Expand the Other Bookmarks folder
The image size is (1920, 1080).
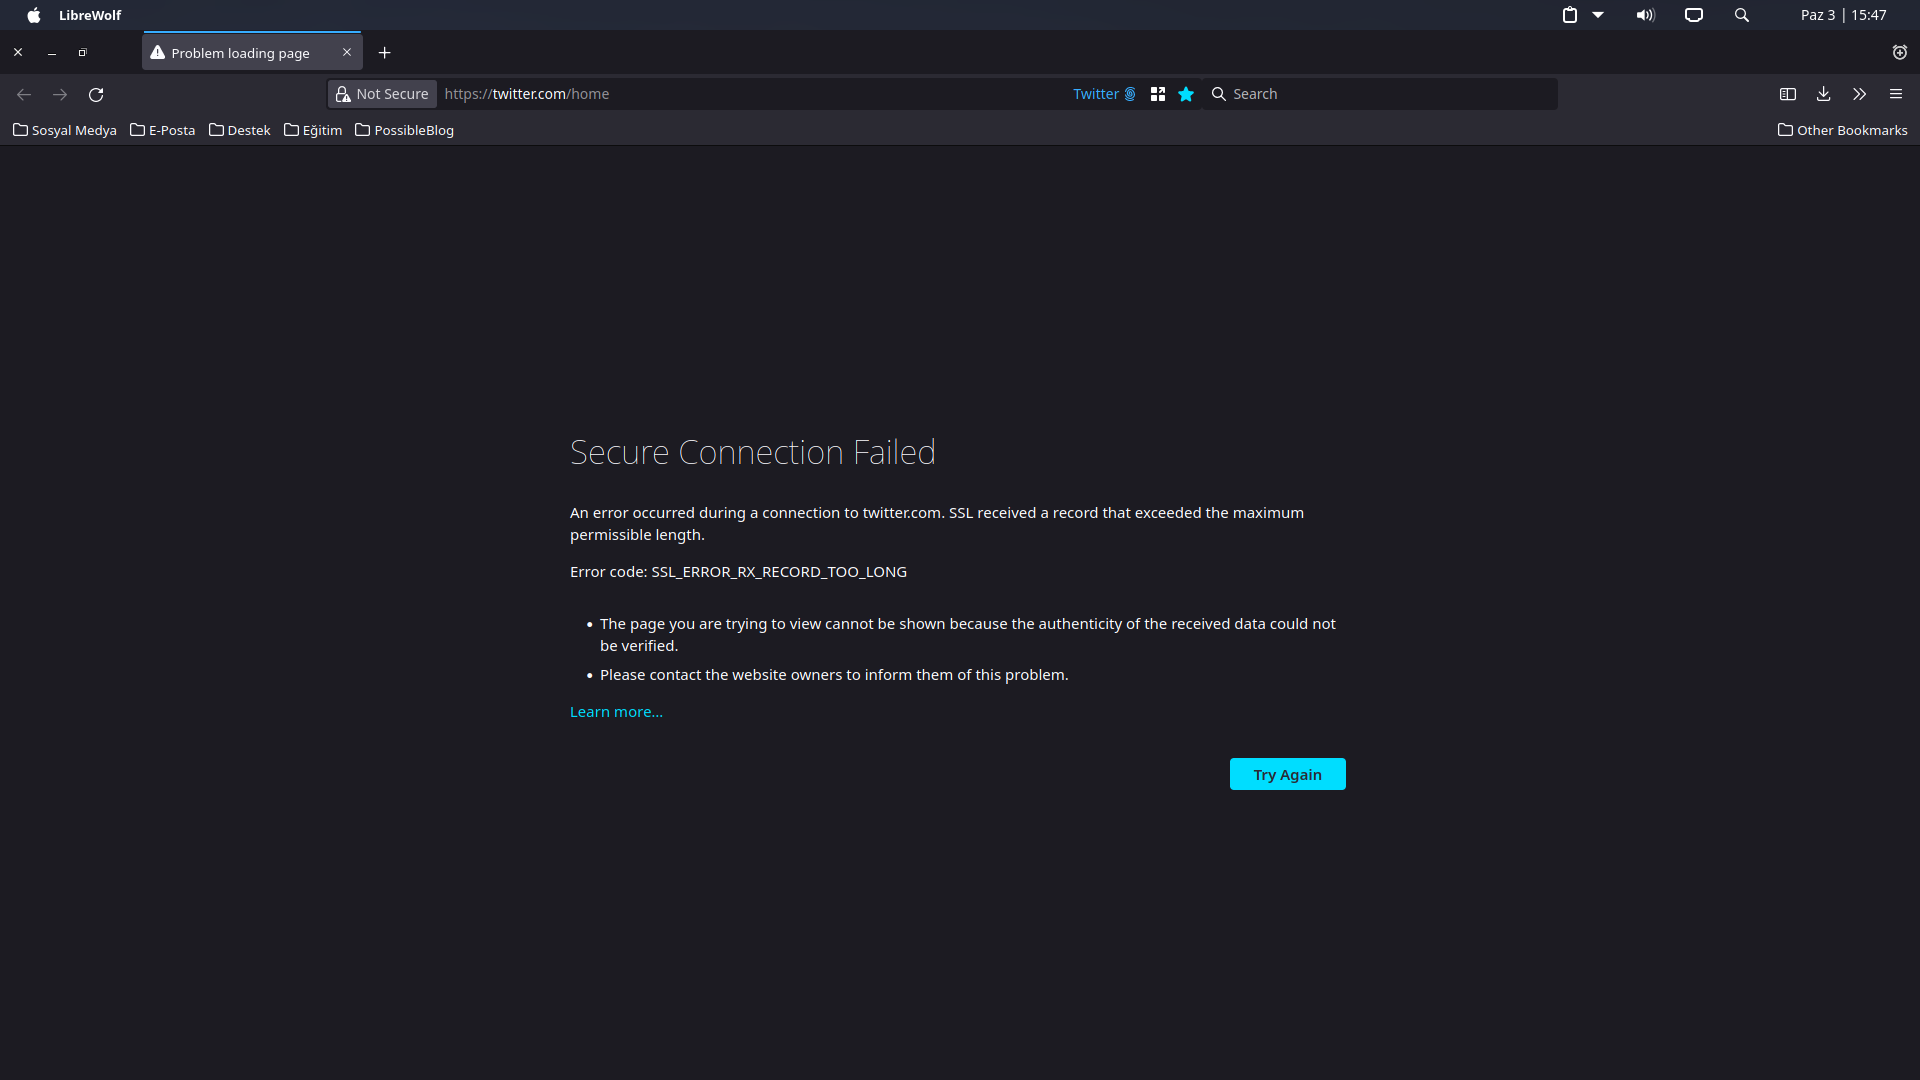[x=1842, y=130]
